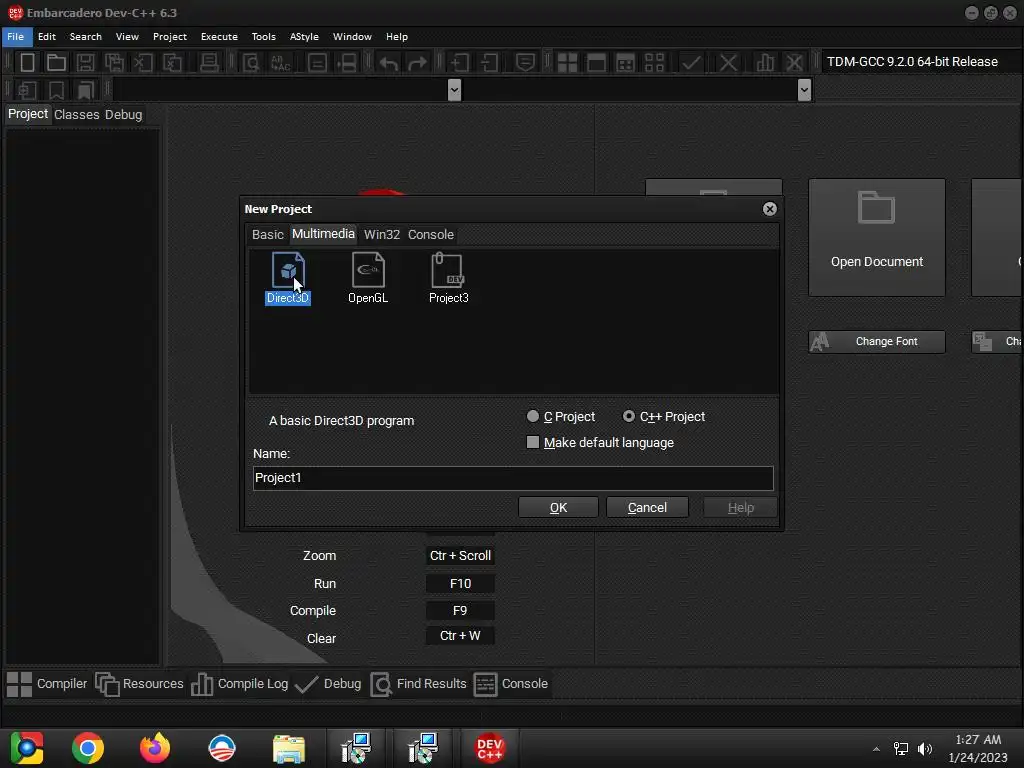Click the Stop Execution X toolbar icon

click(728, 63)
